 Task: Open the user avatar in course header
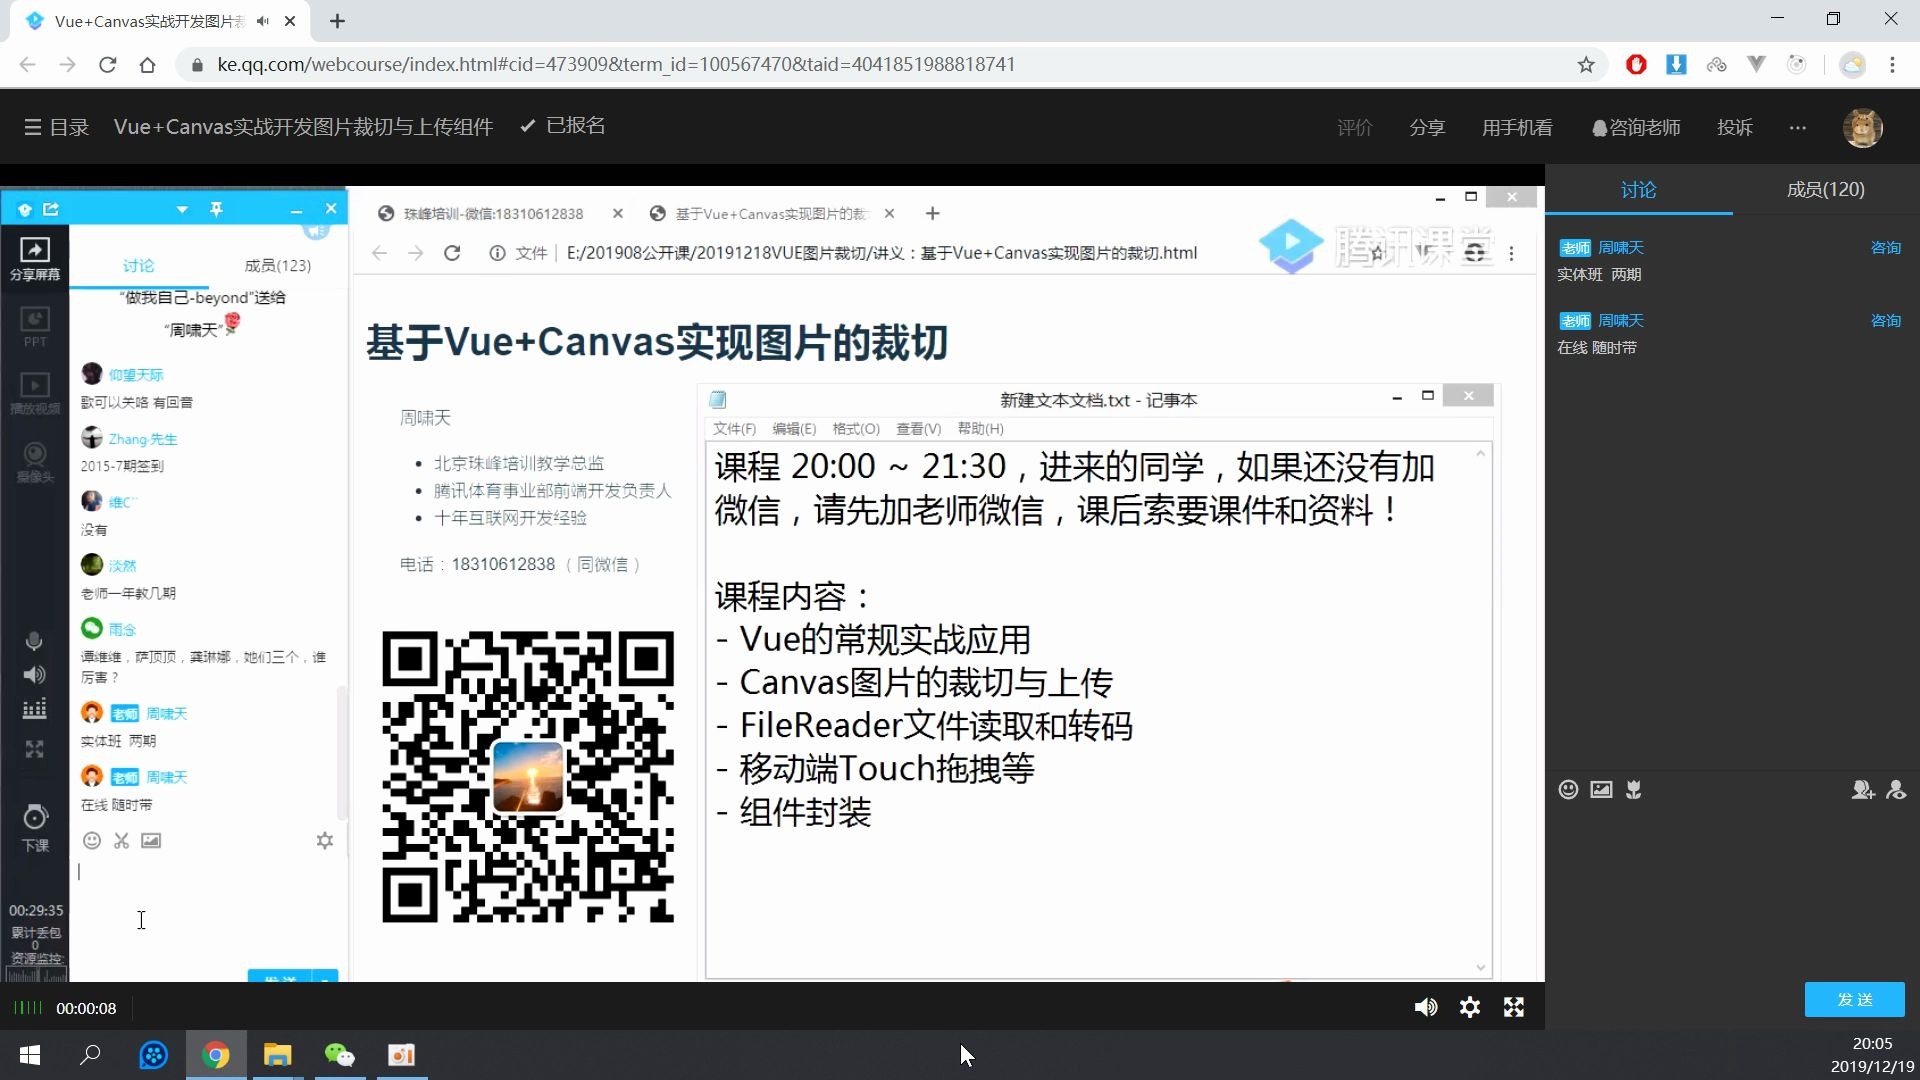[1863, 127]
